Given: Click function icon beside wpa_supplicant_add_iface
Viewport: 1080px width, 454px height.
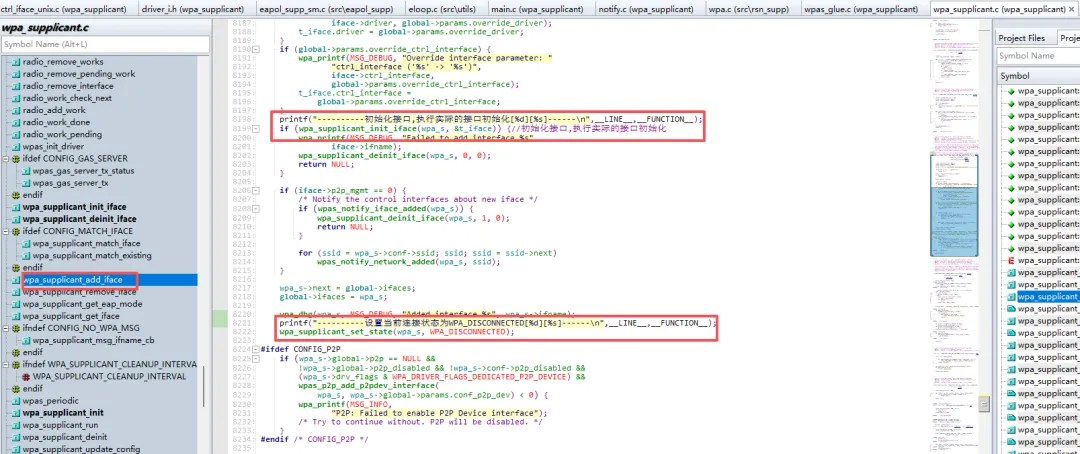Looking at the screenshot, I should (x=17, y=280).
